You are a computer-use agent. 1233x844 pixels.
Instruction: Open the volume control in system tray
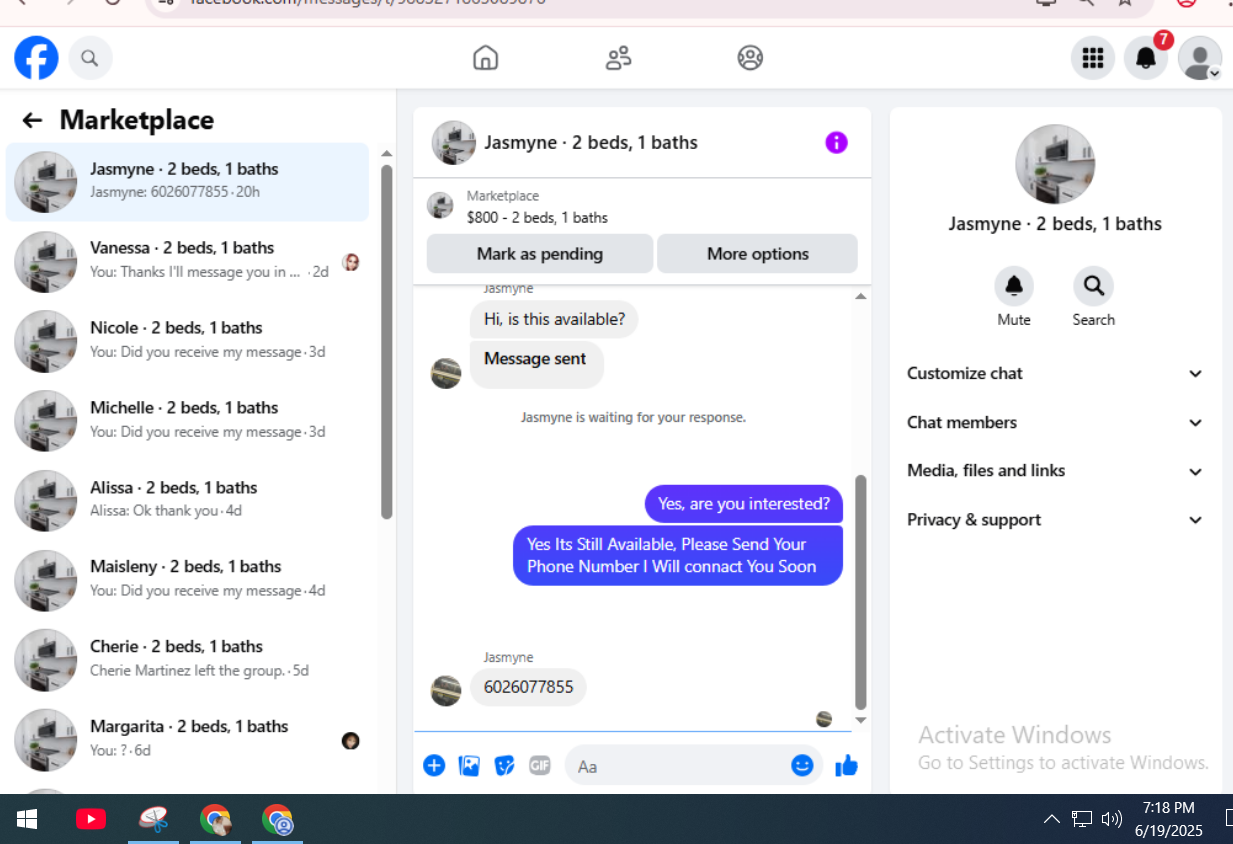point(1112,819)
